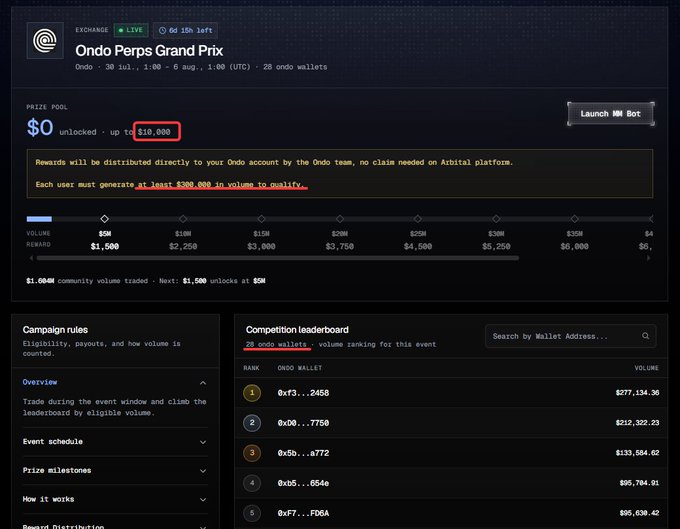This screenshot has height=529, width=680.
Task: Click the rank 4 badge
Action: (252, 483)
